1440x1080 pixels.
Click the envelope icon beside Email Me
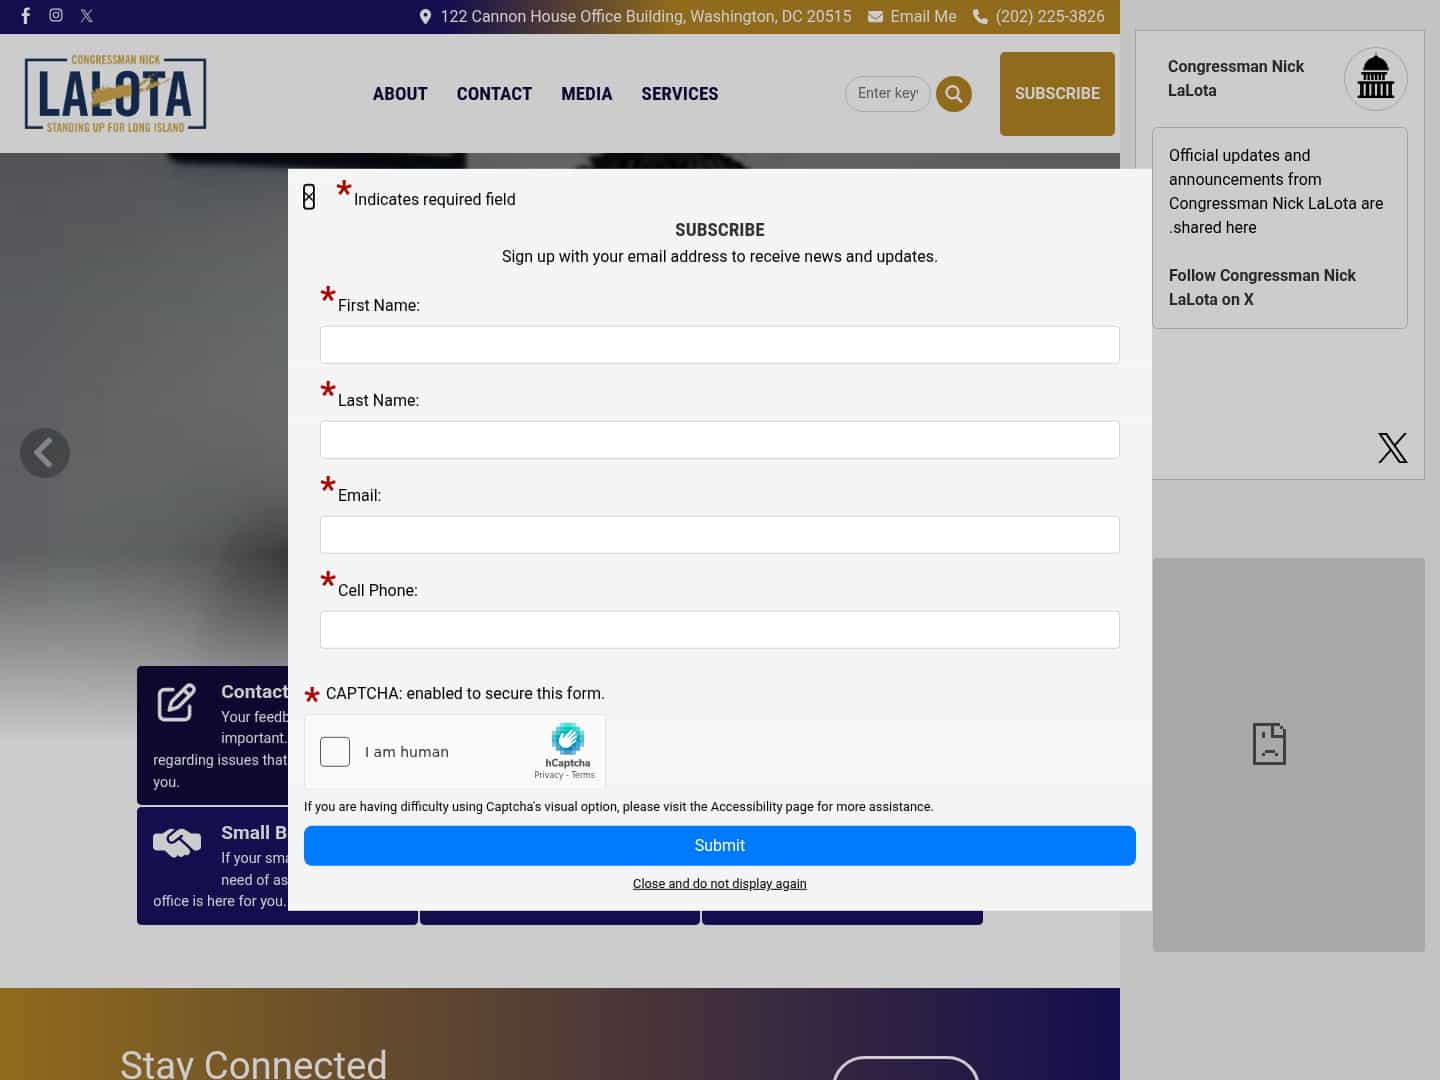pyautogui.click(x=875, y=17)
